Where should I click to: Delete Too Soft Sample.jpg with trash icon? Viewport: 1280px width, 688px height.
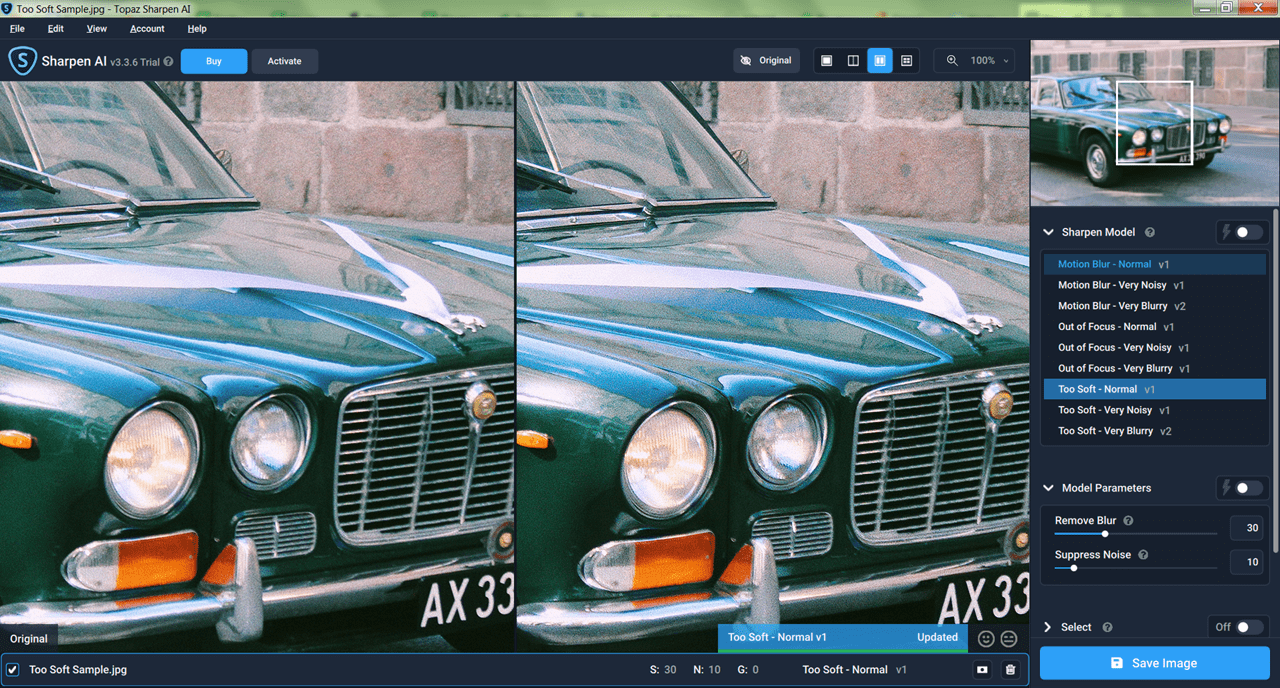pos(1010,670)
